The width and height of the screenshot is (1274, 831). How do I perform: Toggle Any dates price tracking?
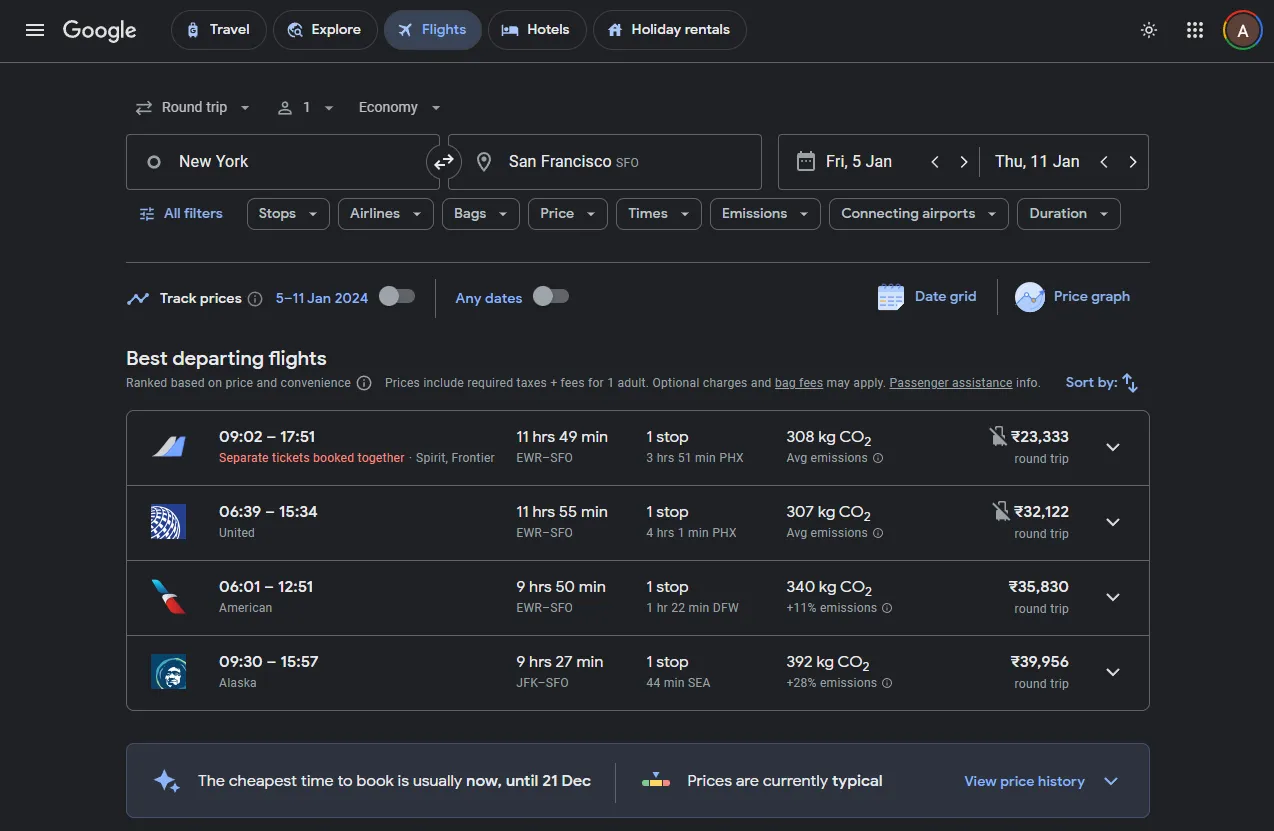(551, 296)
